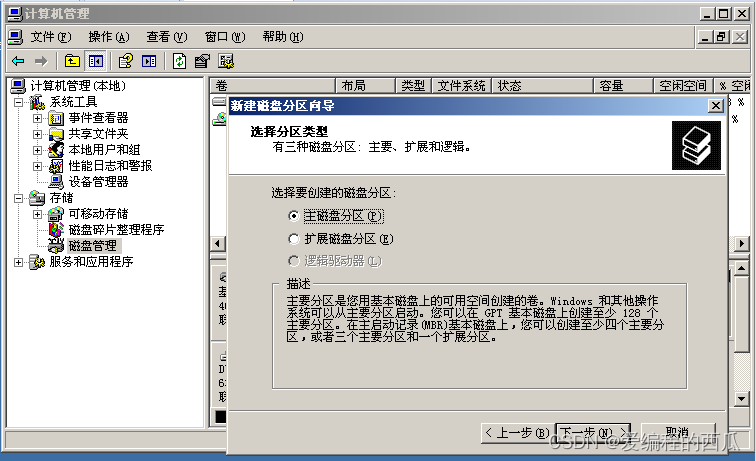Click the Refresh toolbar icon
Viewport: 756px width, 461px height.
coord(179,61)
